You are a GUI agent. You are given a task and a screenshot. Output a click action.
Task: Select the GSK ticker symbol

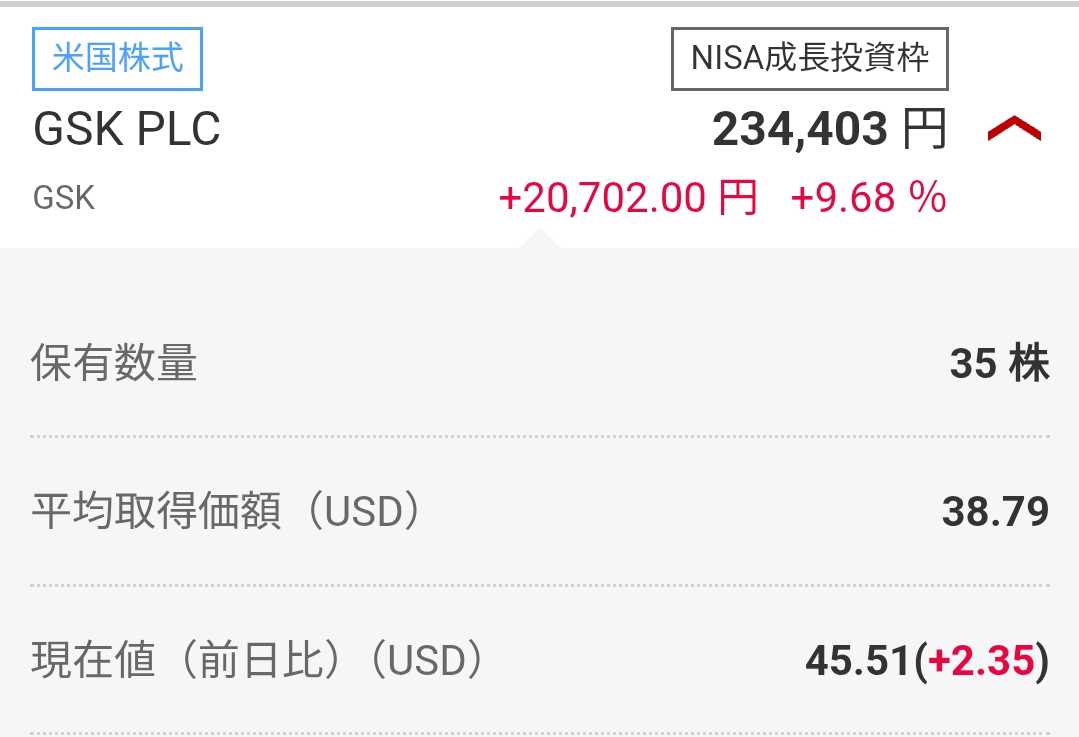[64, 198]
